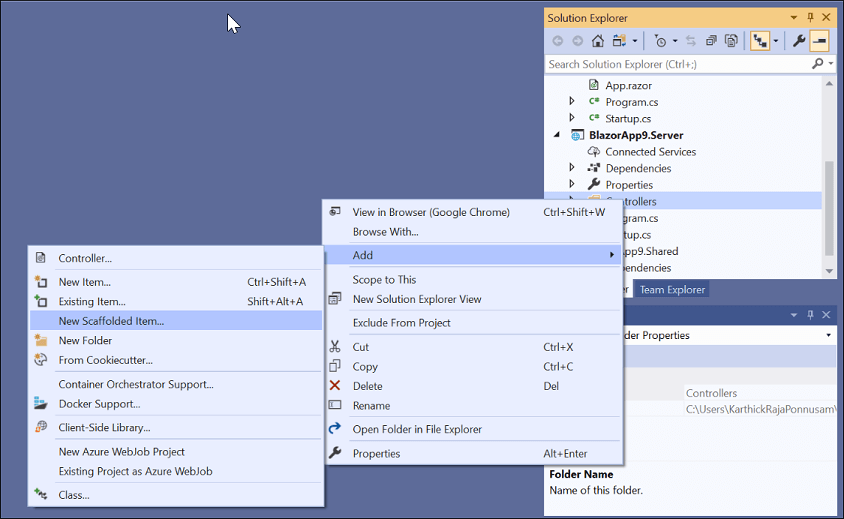Image resolution: width=844 pixels, height=519 pixels.
Task: Choose Open Folder in File Explorer
Action: point(417,429)
